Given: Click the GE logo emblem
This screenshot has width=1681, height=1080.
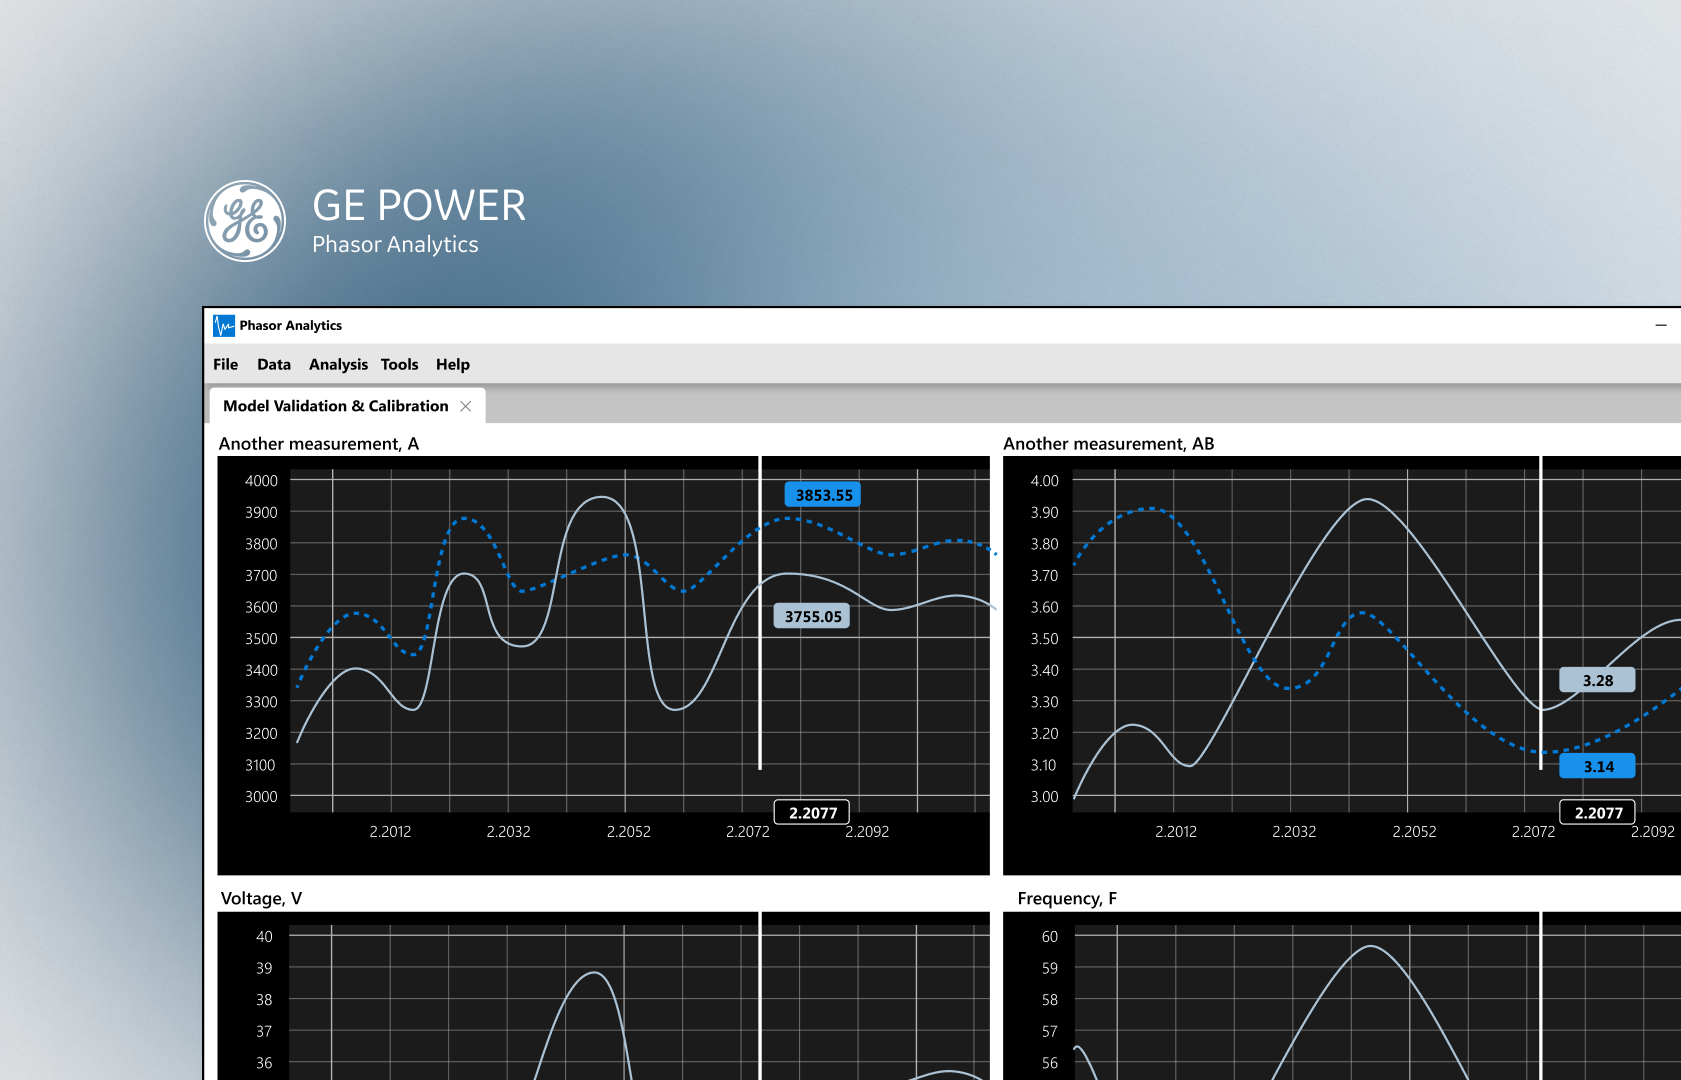Looking at the screenshot, I should [245, 221].
